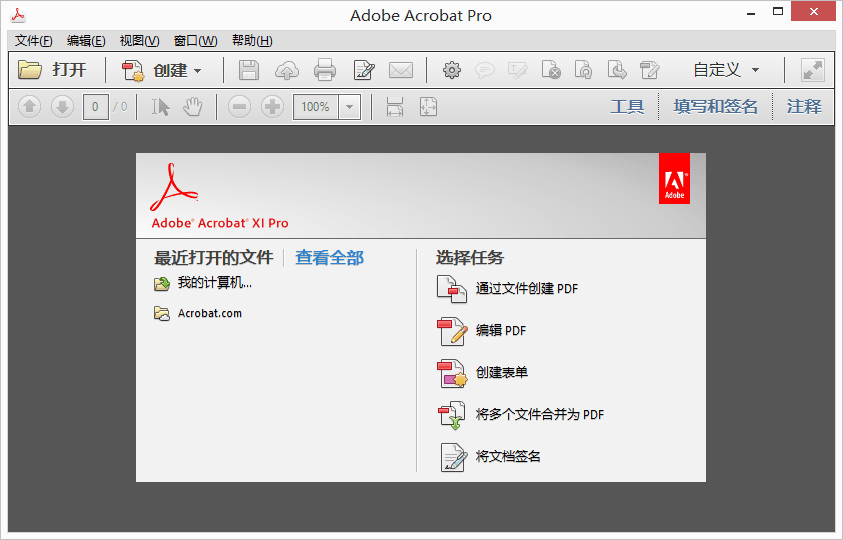
Task: Click the red Adobe logo badge
Action: [x=674, y=179]
